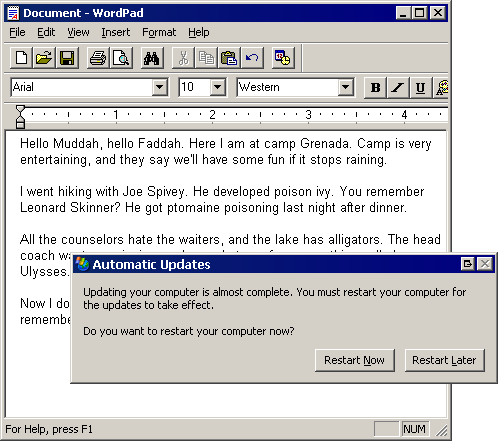
Task: Expand the Arial font dropdown
Action: coord(160,87)
